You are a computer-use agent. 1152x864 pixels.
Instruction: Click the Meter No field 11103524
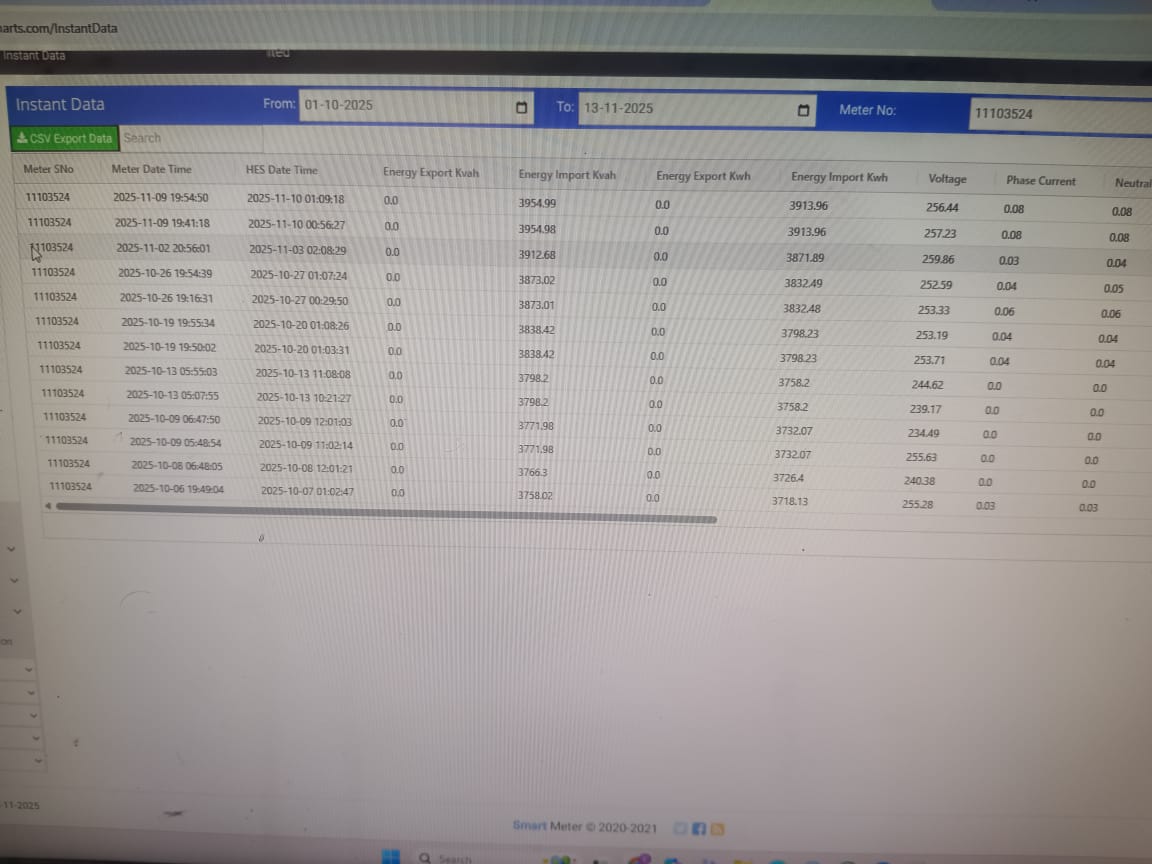(x=1061, y=115)
